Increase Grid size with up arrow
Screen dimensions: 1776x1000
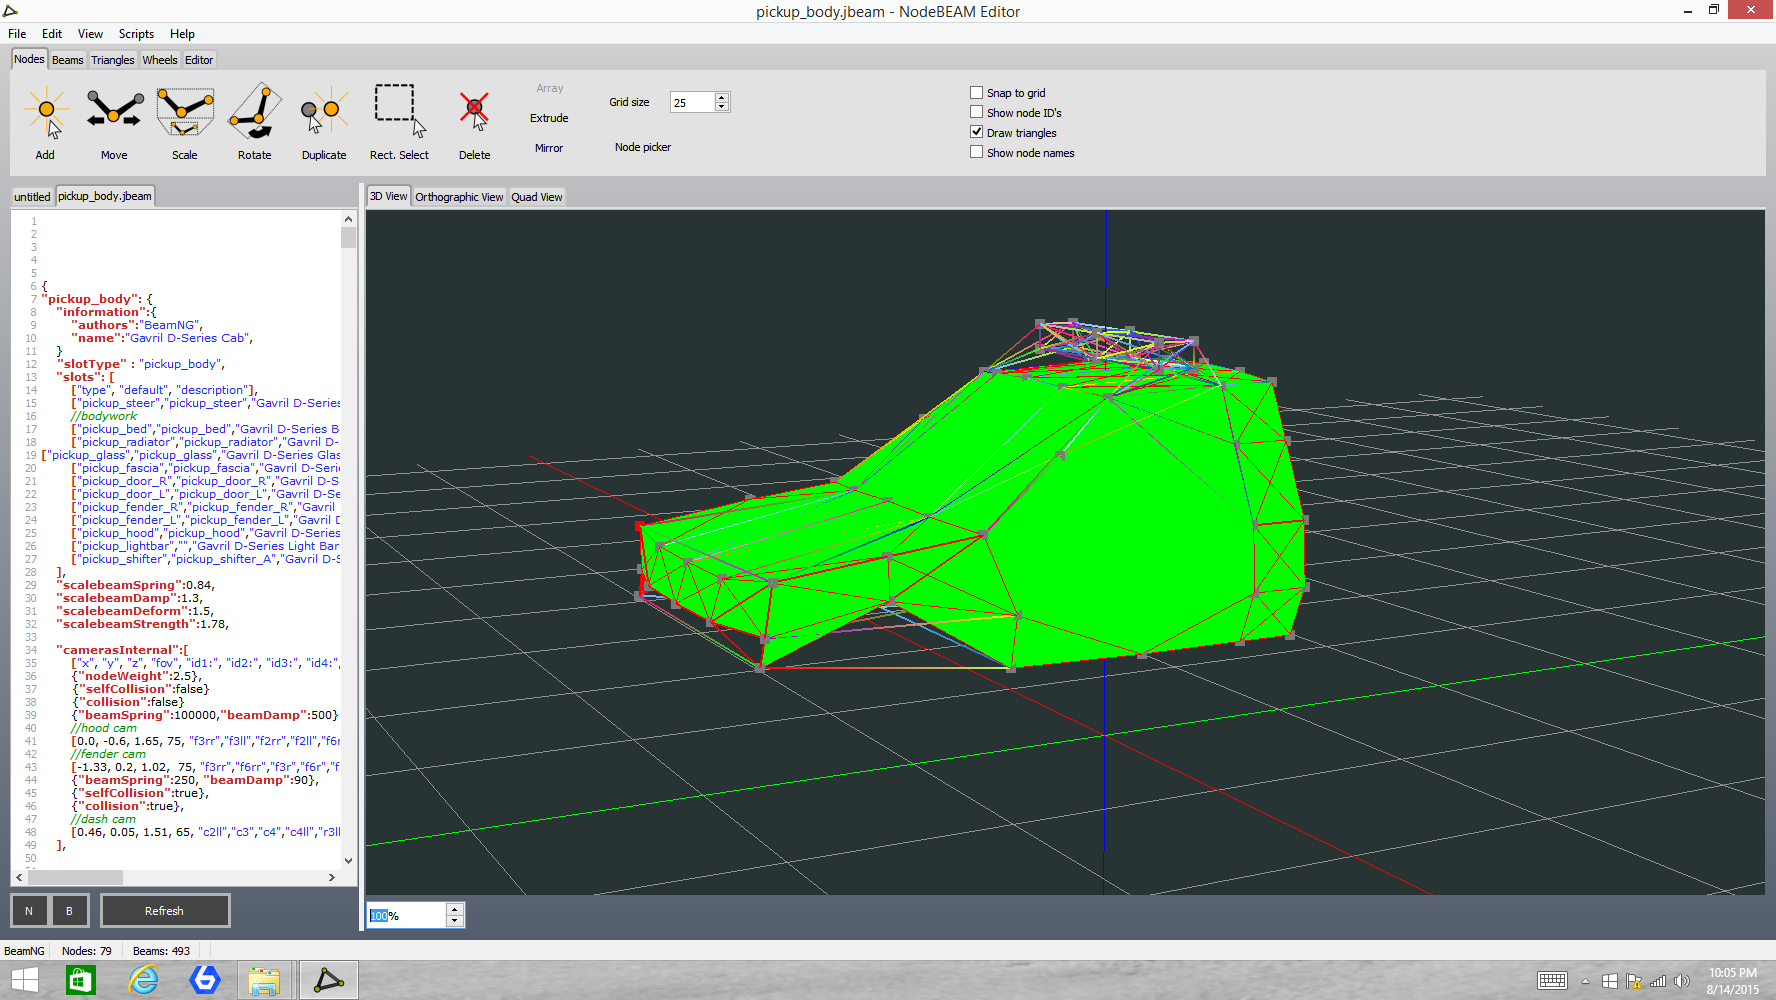tap(722, 97)
